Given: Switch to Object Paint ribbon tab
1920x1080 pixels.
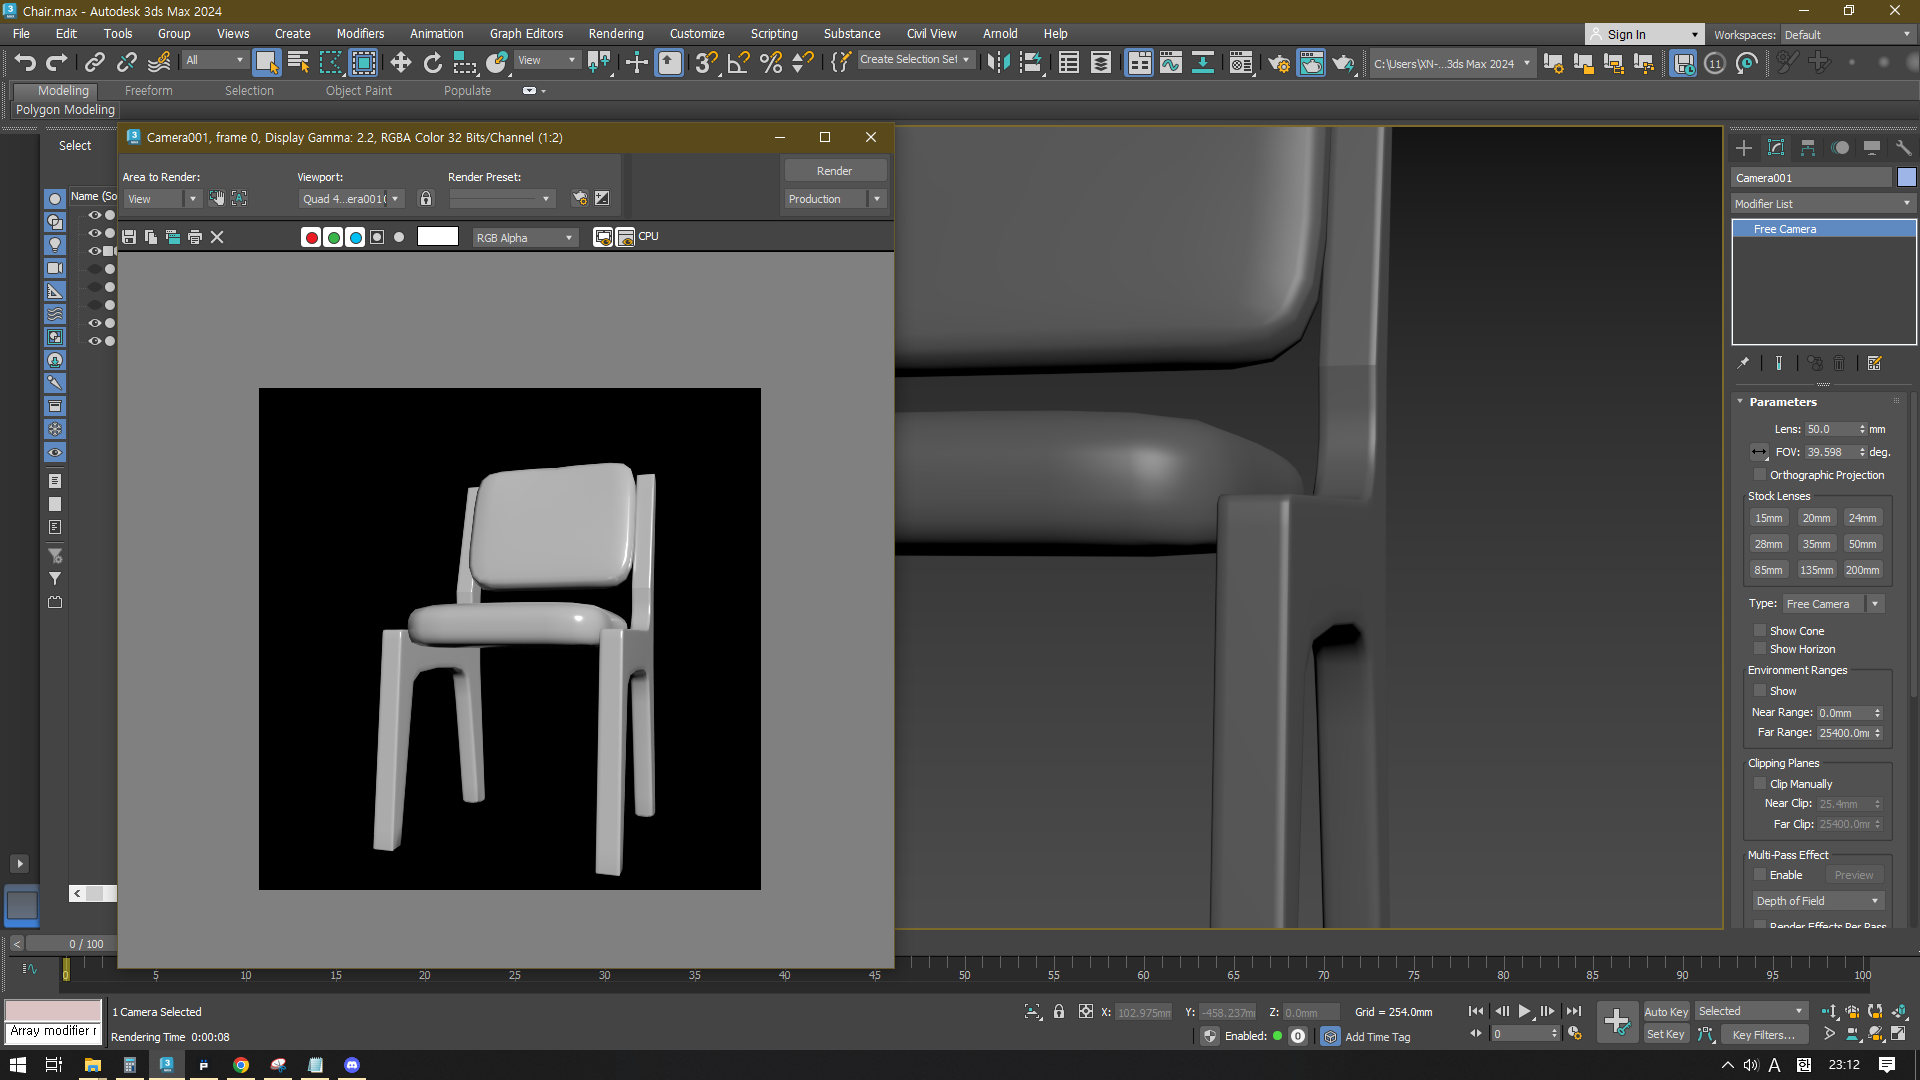Looking at the screenshot, I should 358,90.
